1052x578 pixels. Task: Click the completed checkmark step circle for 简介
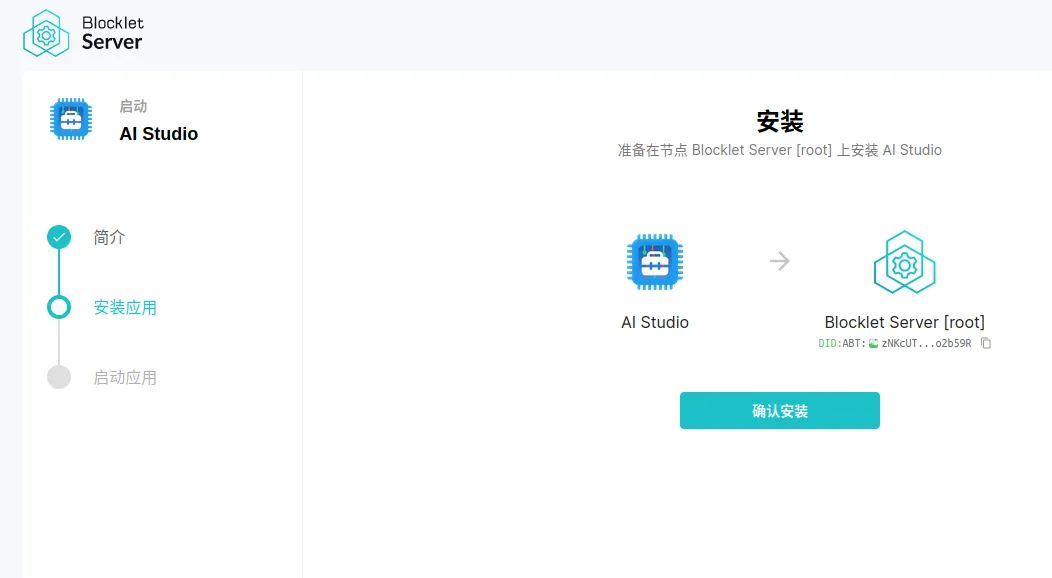(59, 237)
